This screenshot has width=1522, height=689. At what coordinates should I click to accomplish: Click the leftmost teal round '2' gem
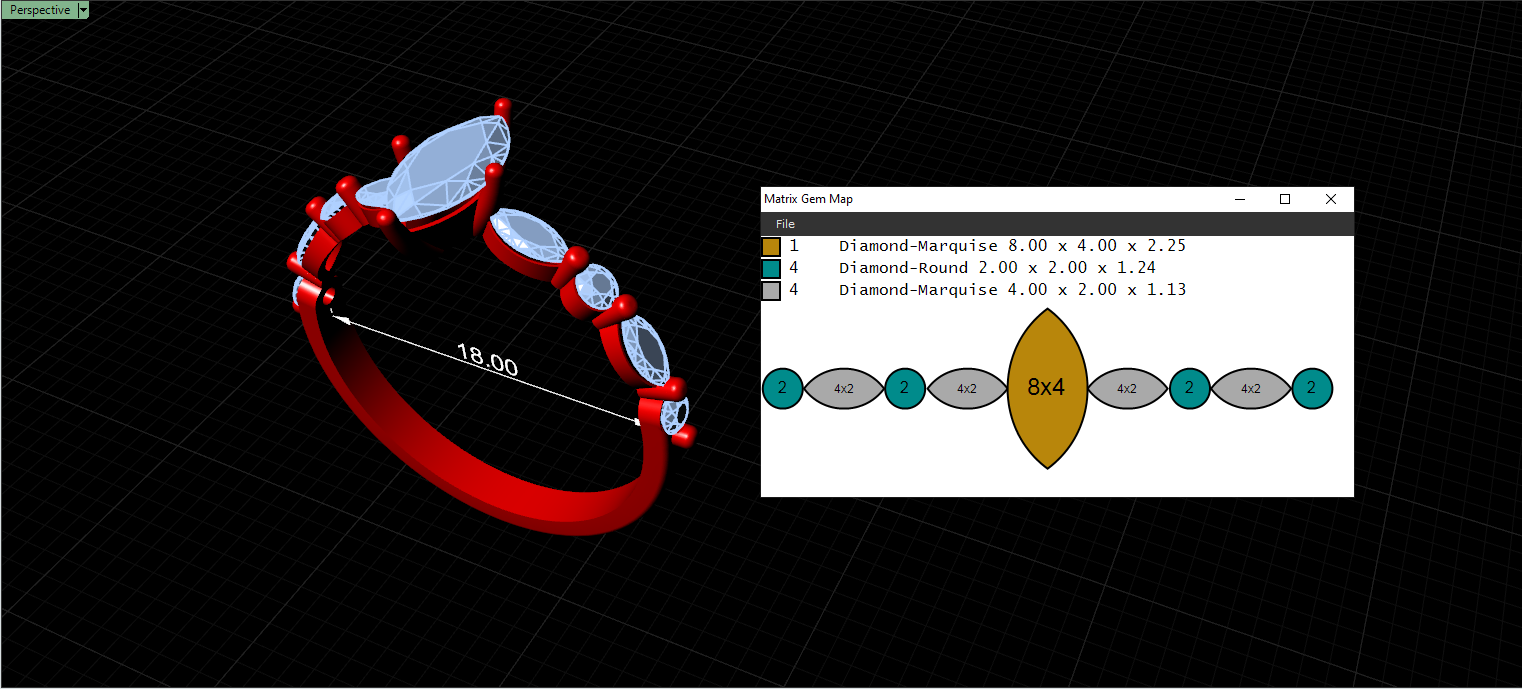click(x=783, y=388)
